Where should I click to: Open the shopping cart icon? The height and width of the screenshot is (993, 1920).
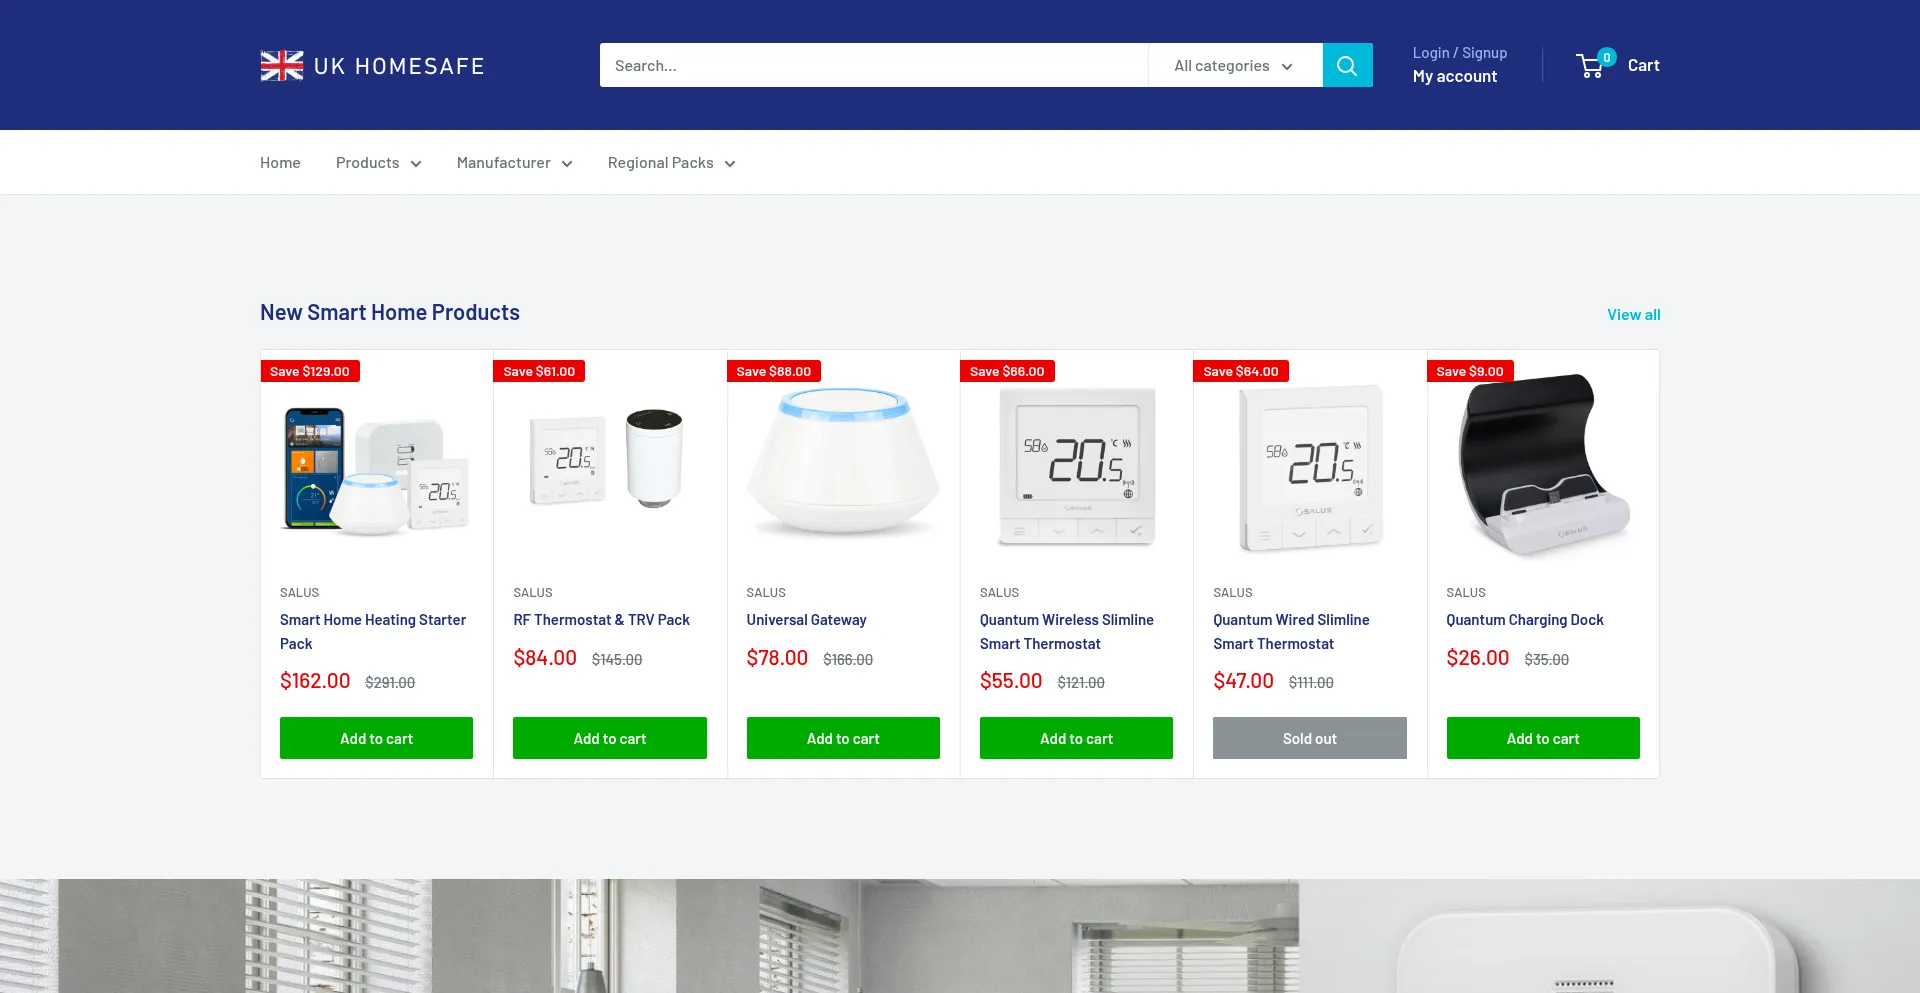1591,66
